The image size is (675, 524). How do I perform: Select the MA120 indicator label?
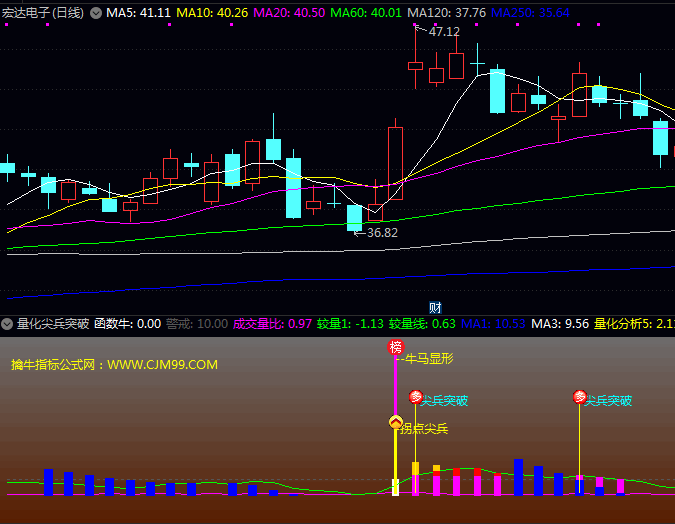tap(447, 13)
